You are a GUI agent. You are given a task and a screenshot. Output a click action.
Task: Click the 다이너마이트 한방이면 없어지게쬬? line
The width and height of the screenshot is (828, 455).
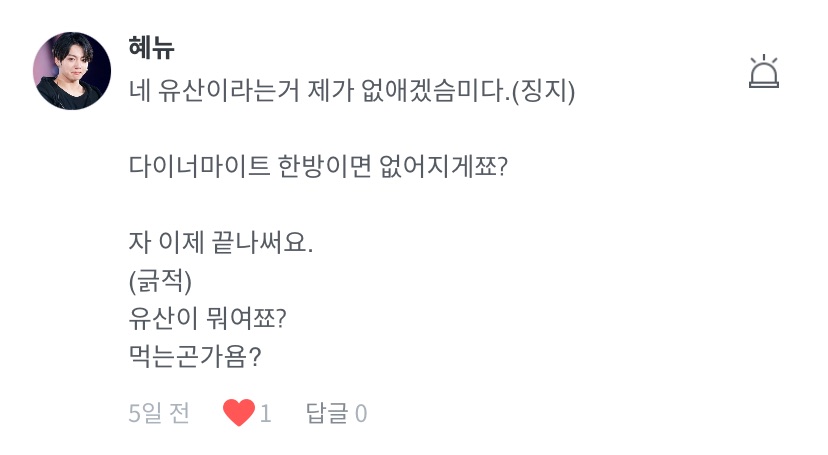(x=320, y=166)
